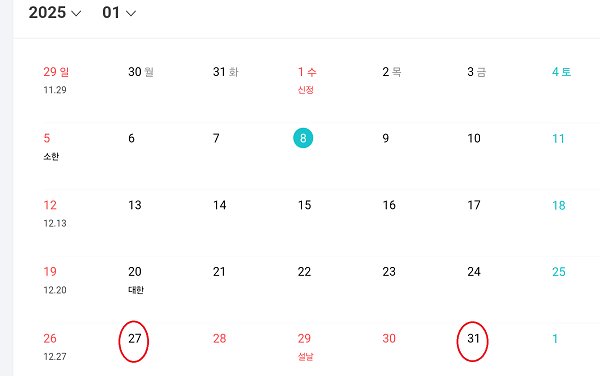Select date 19 with lunar 12.20

[55, 280]
